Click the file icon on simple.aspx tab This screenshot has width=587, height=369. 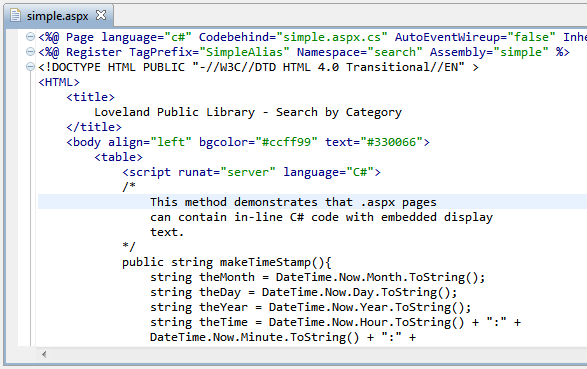click(15, 16)
